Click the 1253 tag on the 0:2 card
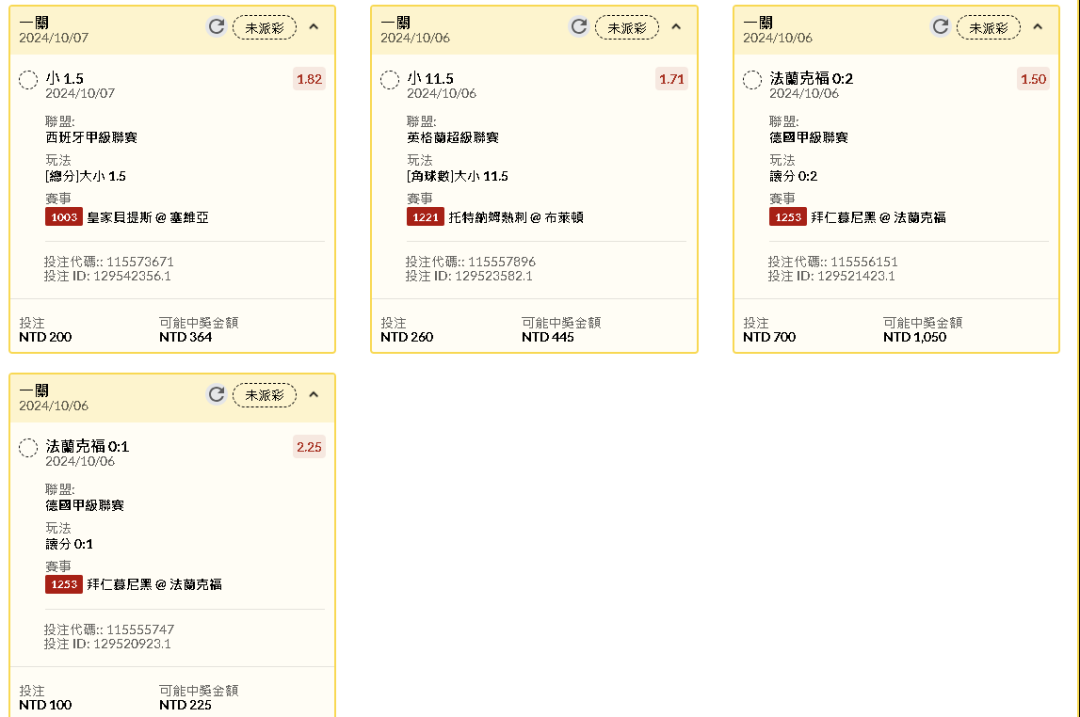 (x=788, y=217)
